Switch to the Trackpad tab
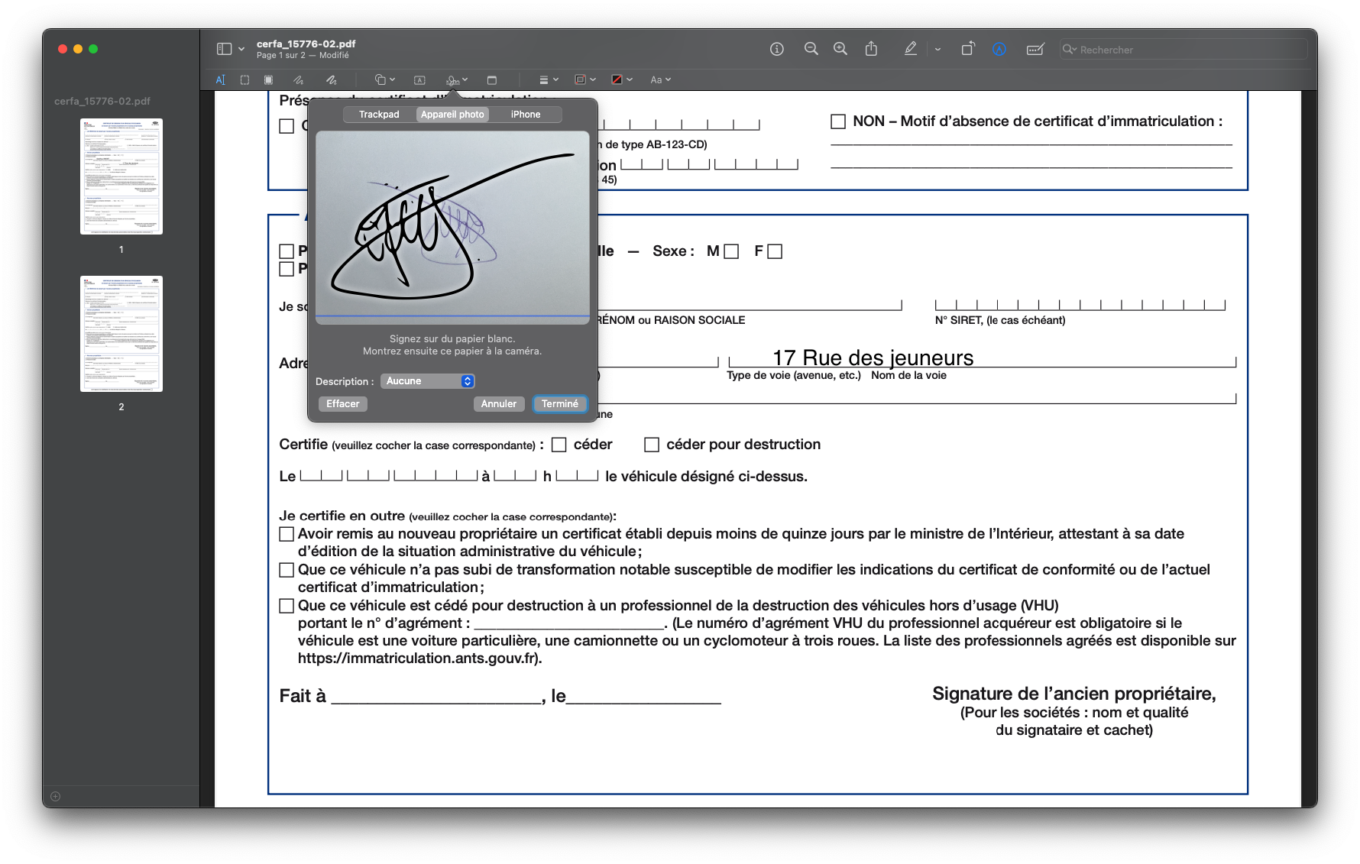This screenshot has height=864, width=1360. (x=379, y=114)
